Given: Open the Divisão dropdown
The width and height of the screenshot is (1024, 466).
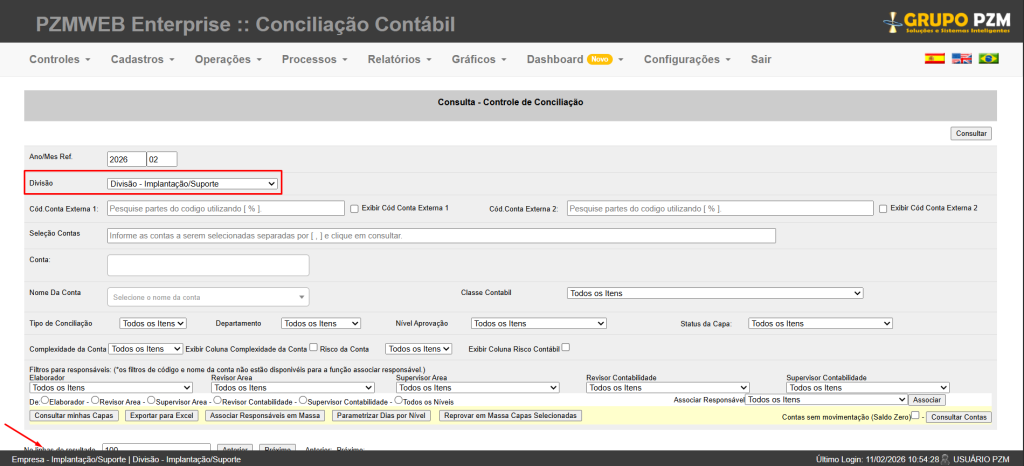Looking at the screenshot, I should click(x=192, y=183).
